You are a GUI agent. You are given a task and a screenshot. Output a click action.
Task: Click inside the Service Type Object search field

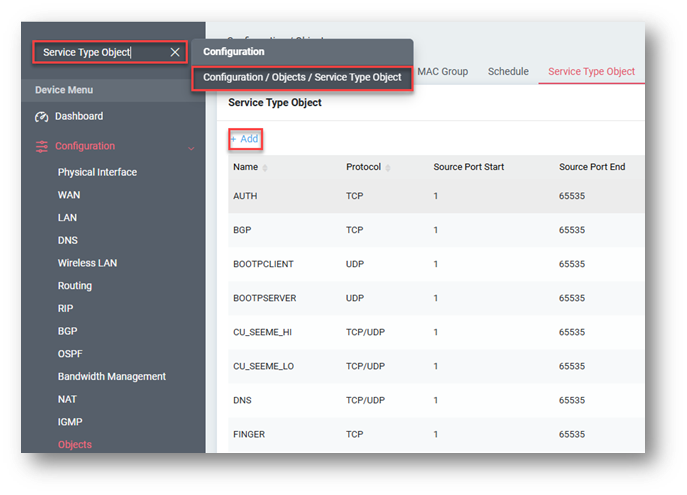pos(98,52)
